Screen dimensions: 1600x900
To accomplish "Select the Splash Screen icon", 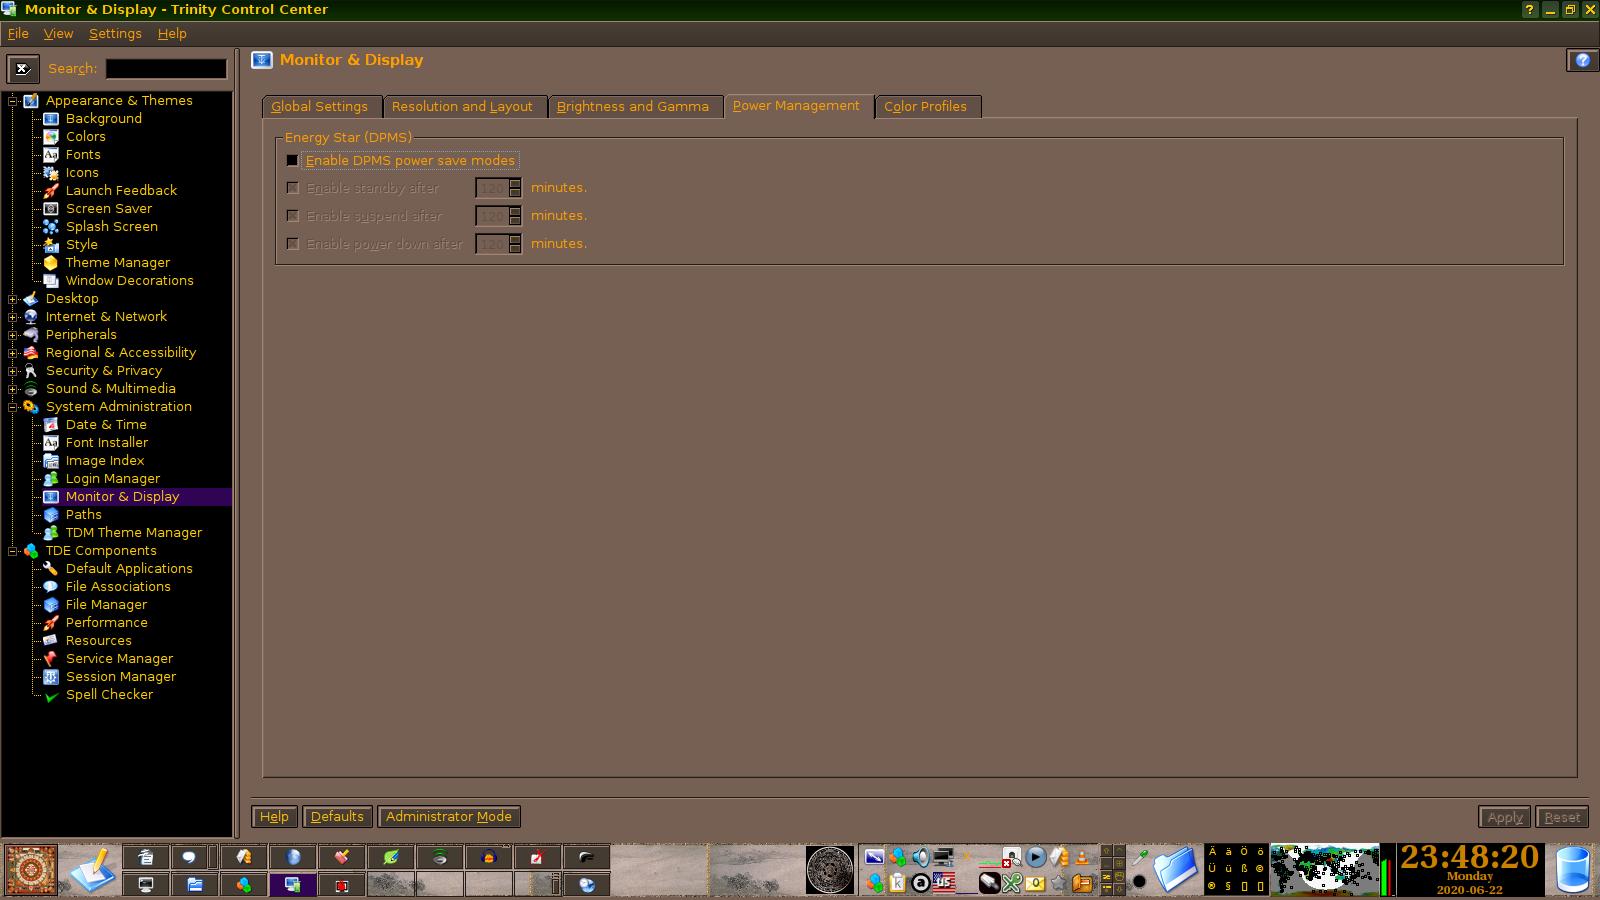I will tap(51, 226).
